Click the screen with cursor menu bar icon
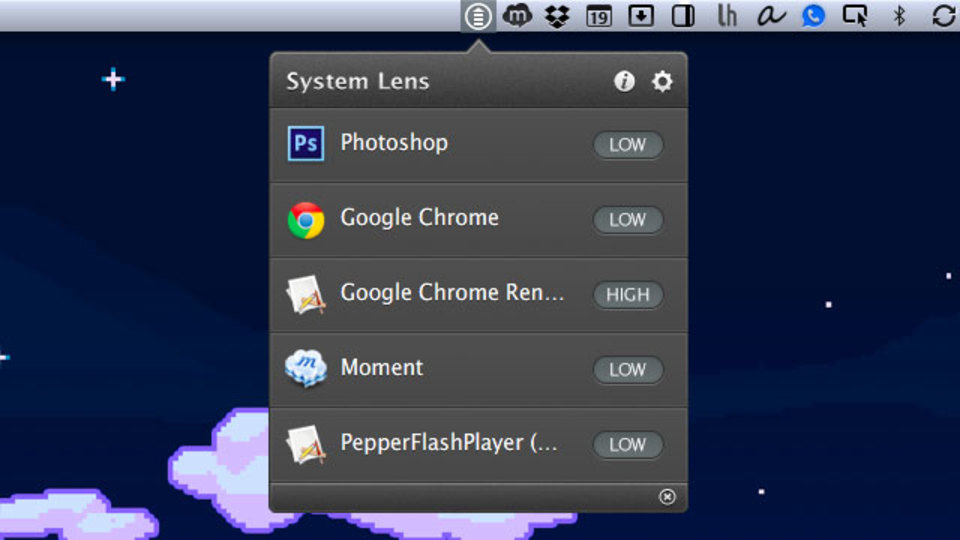The height and width of the screenshot is (540, 960). click(x=855, y=16)
